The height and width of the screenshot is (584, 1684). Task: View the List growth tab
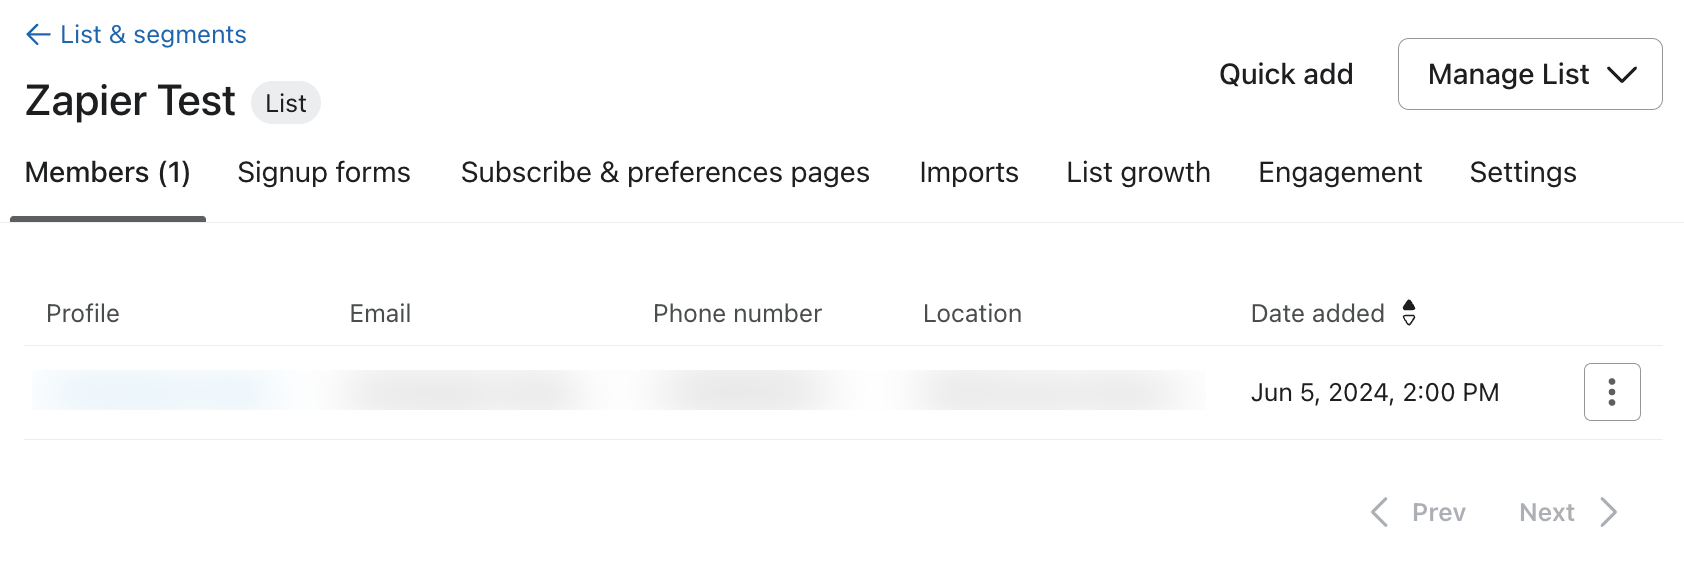point(1138,173)
